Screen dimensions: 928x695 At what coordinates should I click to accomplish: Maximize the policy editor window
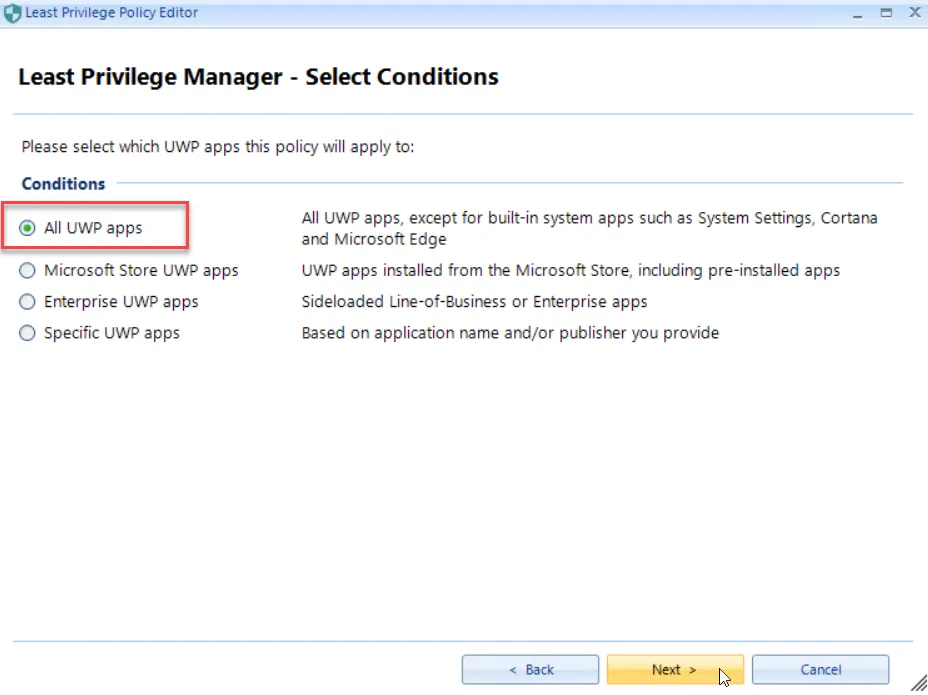pyautogui.click(x=885, y=12)
